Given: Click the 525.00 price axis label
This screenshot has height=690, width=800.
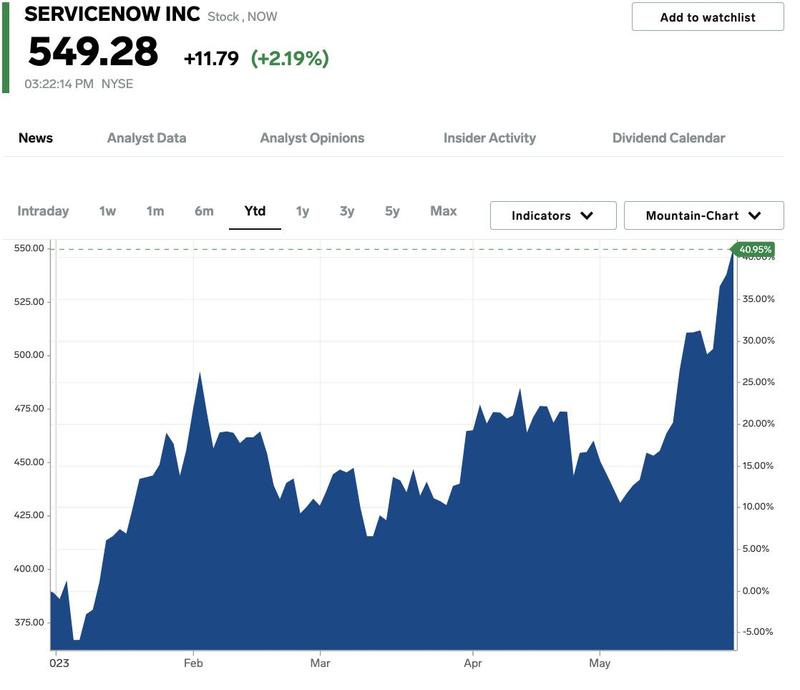Looking at the screenshot, I should pyautogui.click(x=29, y=302).
